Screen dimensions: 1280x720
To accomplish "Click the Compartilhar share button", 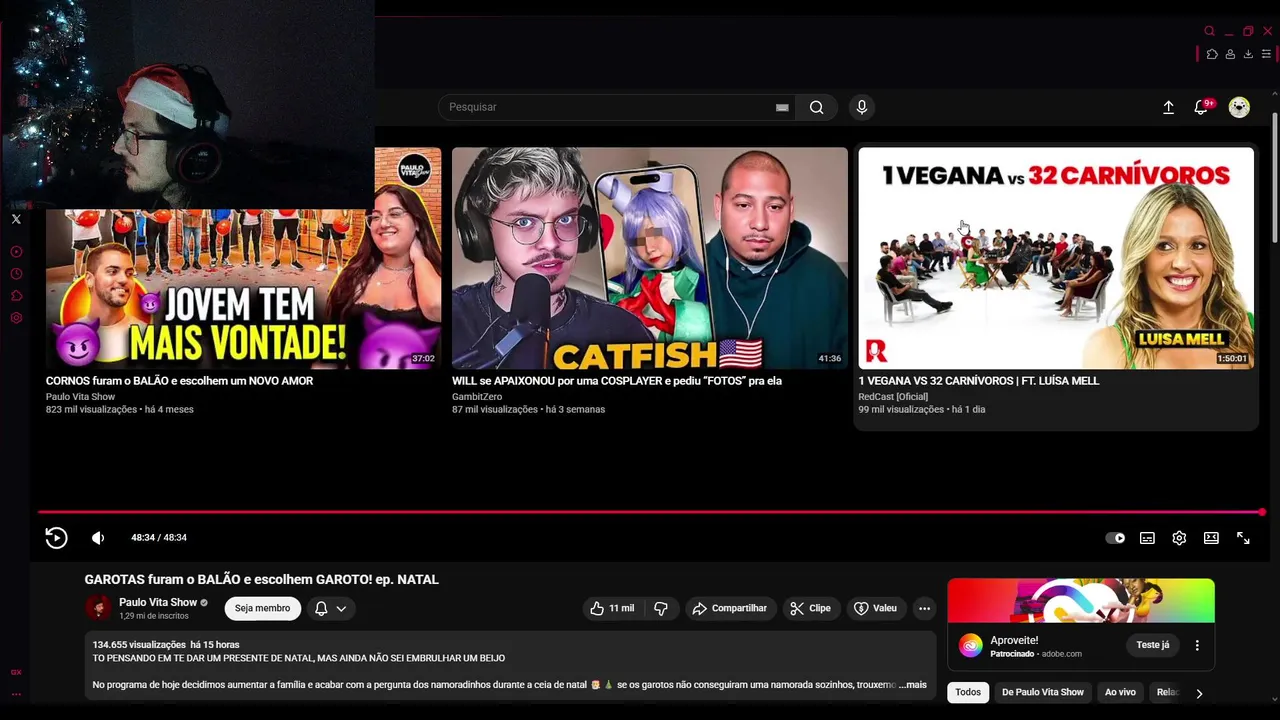I will coord(730,608).
